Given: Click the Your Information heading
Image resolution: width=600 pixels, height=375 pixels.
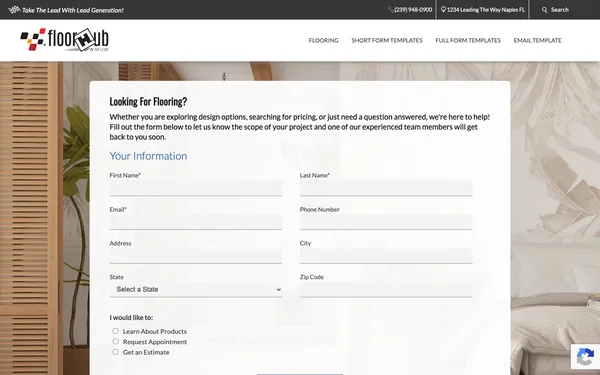Looking at the screenshot, I should point(148,156).
